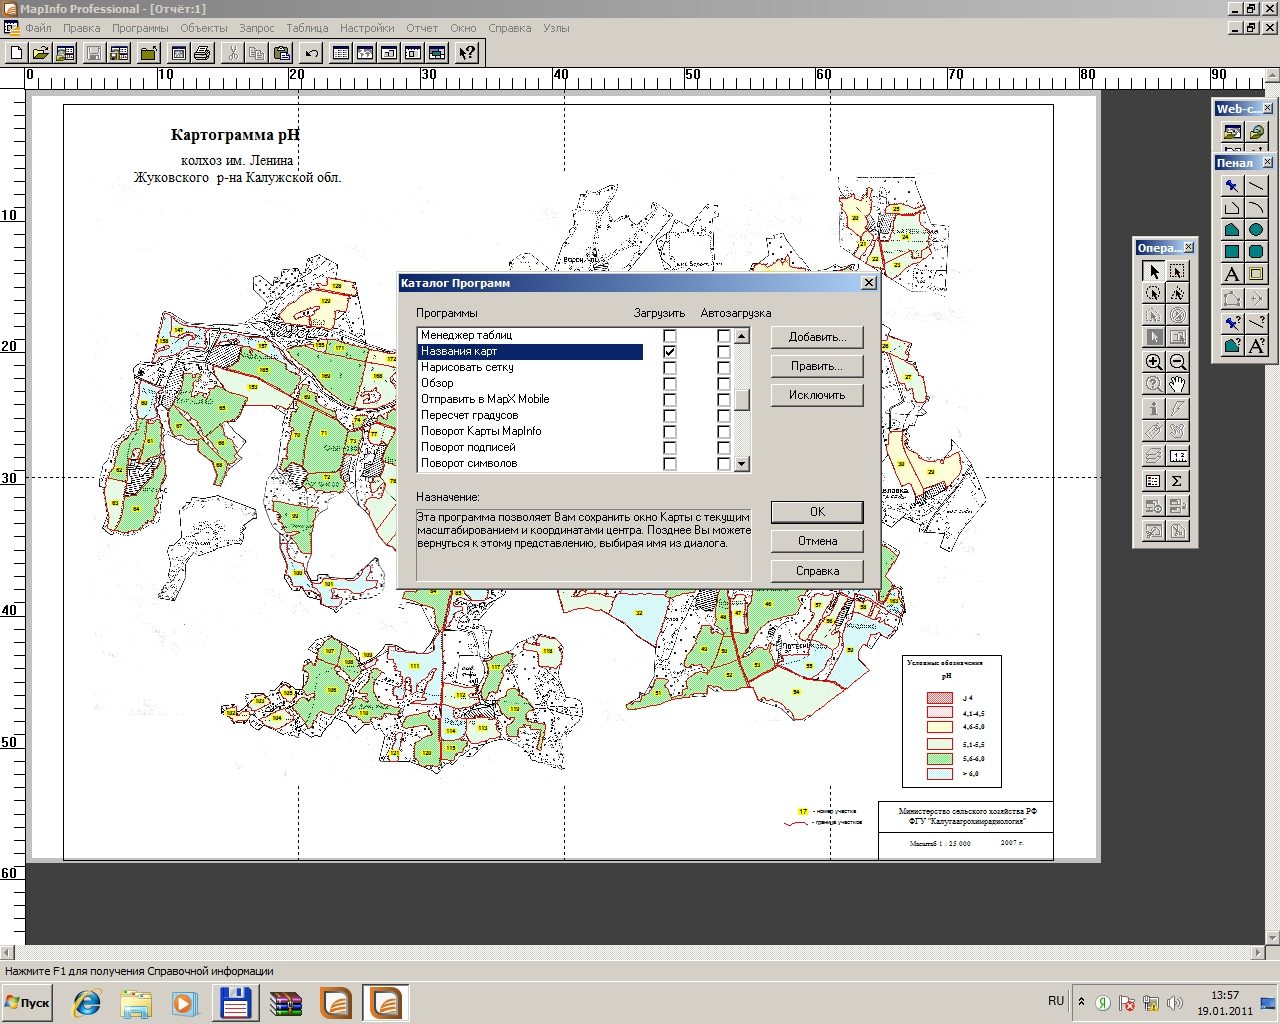
Task: Select the Grabber hand tool
Action: pyautogui.click(x=1177, y=384)
